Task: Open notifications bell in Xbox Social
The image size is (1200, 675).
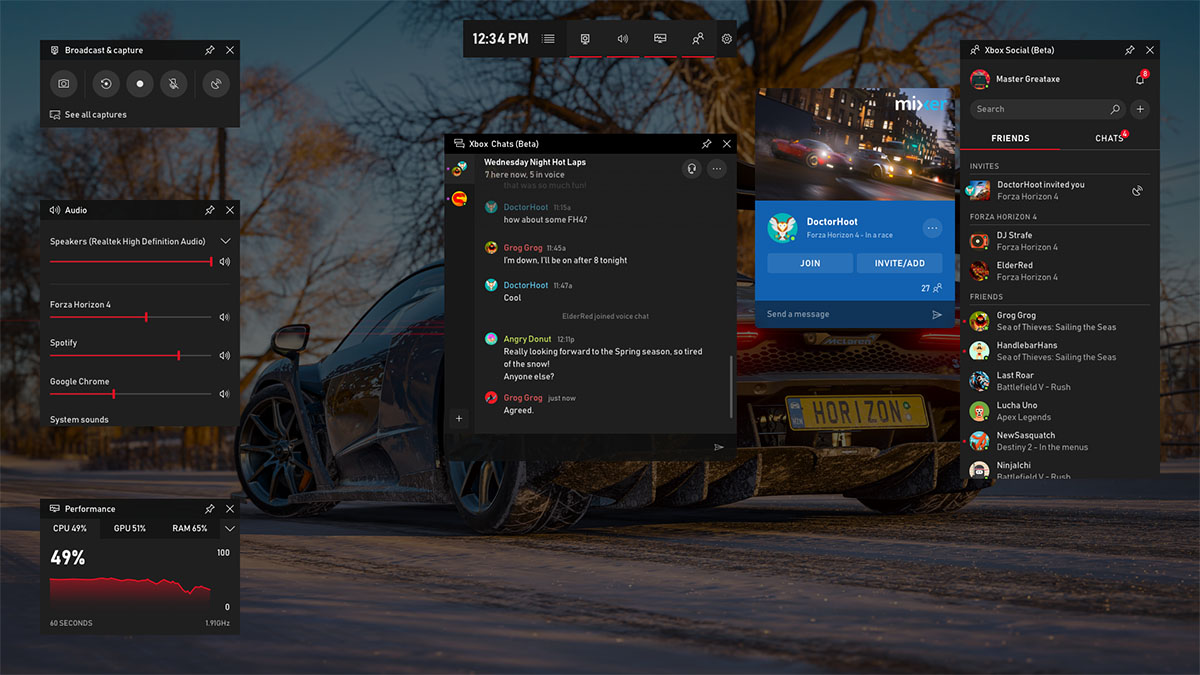Action: pyautogui.click(x=1140, y=79)
